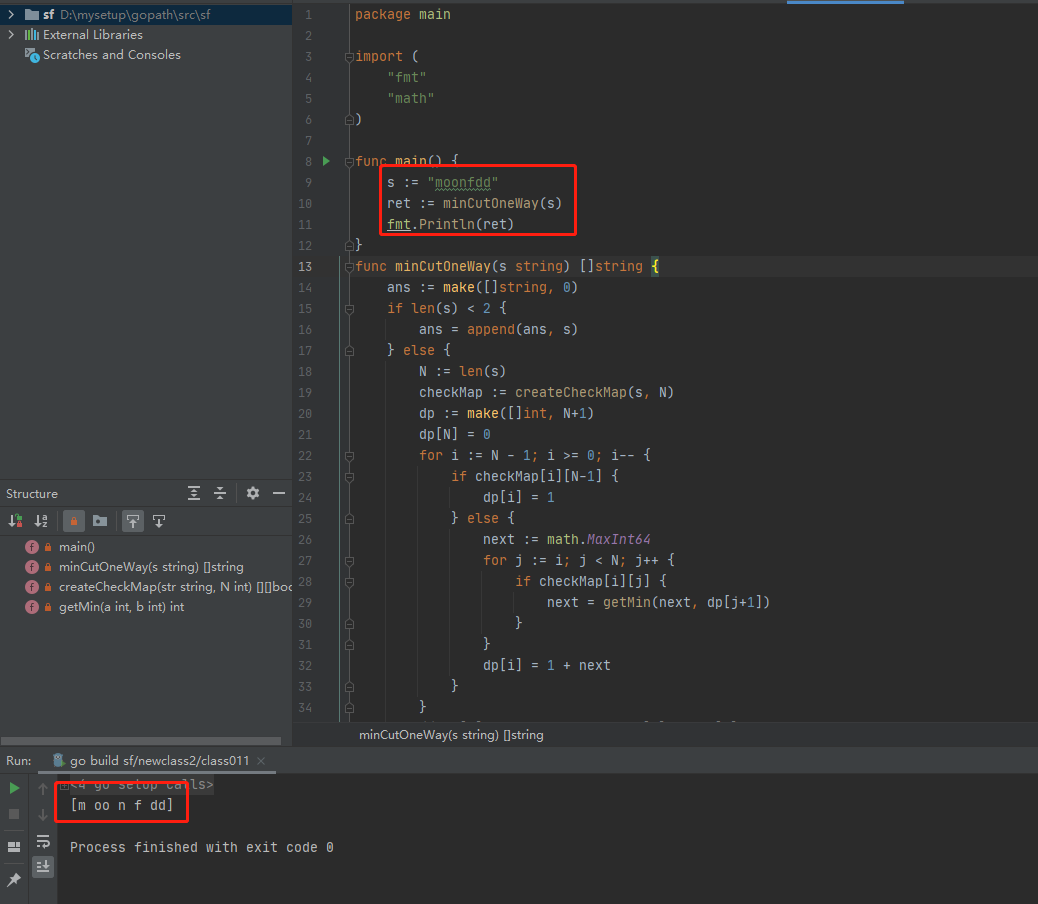This screenshot has height=904, width=1038.
Task: Click line number 13 in gutter
Action: (x=305, y=267)
